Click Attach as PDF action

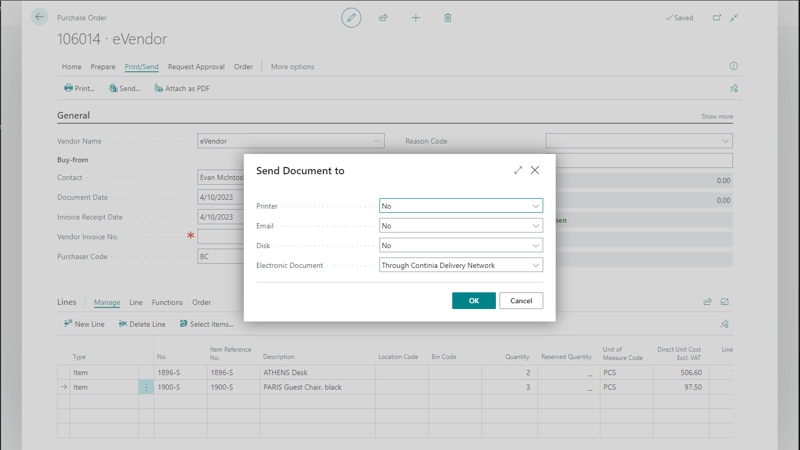[182, 88]
